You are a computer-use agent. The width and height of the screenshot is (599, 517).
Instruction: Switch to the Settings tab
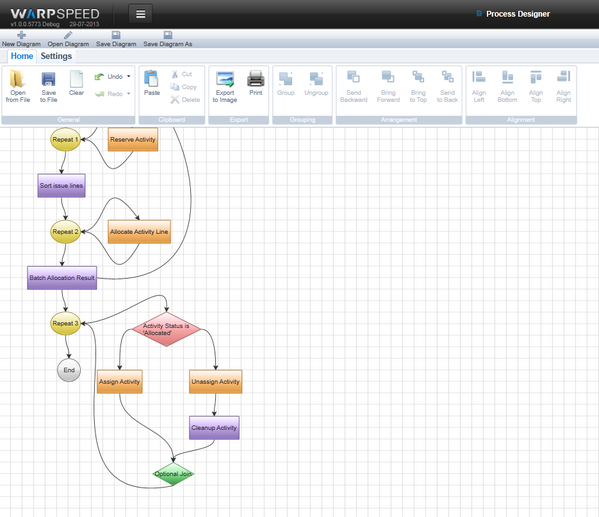click(x=56, y=56)
